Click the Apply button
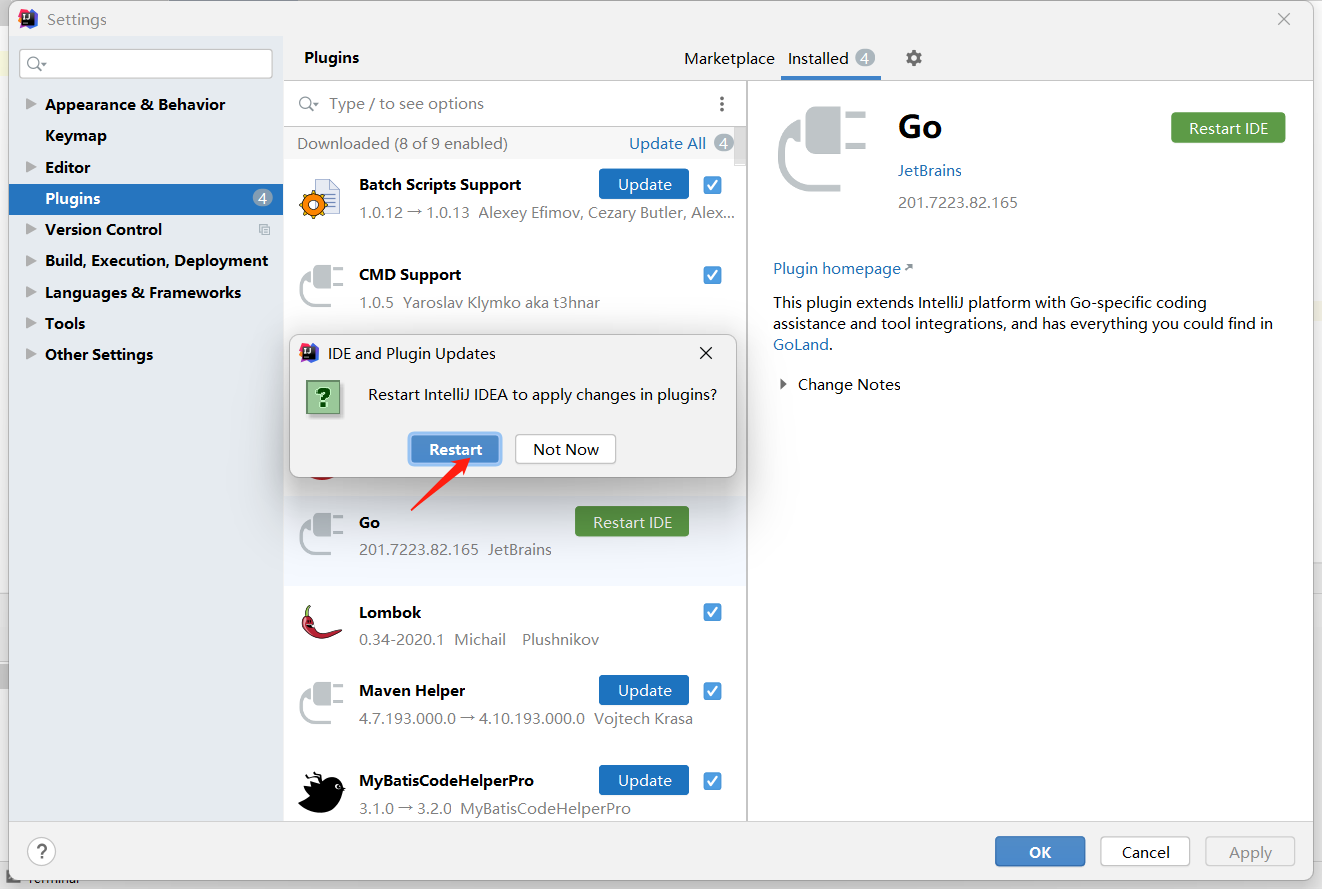1322x889 pixels. [1250, 852]
